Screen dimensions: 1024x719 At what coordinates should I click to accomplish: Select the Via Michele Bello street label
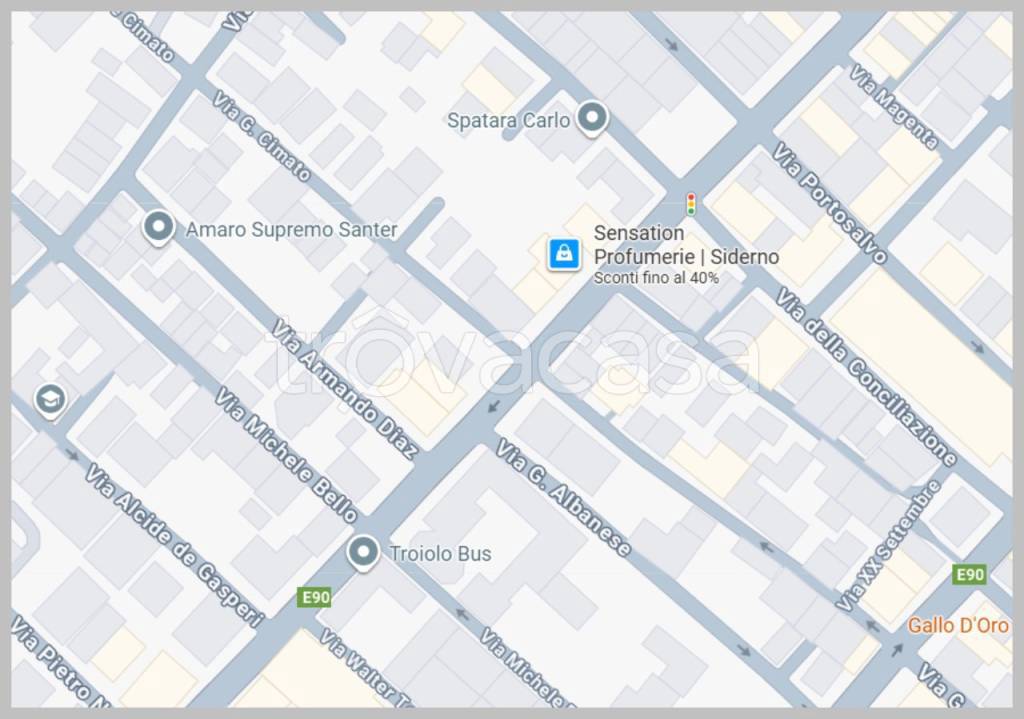[287, 455]
